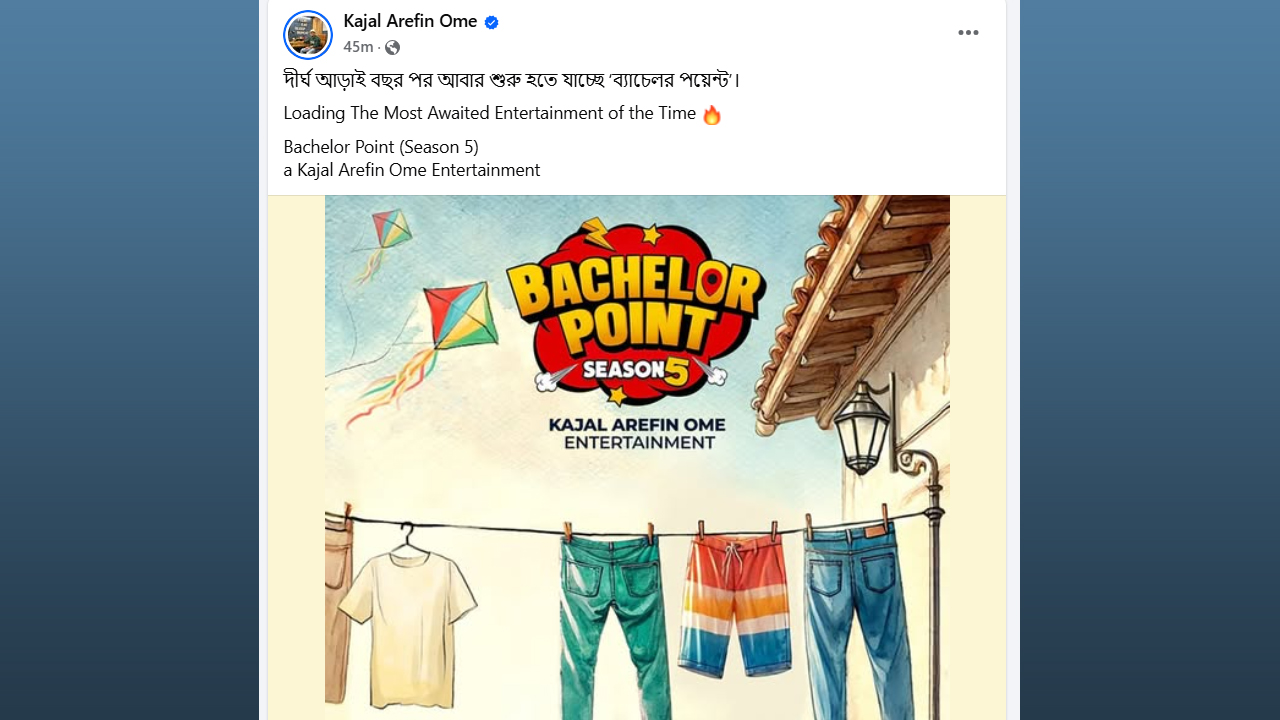Click 'KAJAL AREFIN OME ENTERTAINMENT' poster text

click(637, 433)
